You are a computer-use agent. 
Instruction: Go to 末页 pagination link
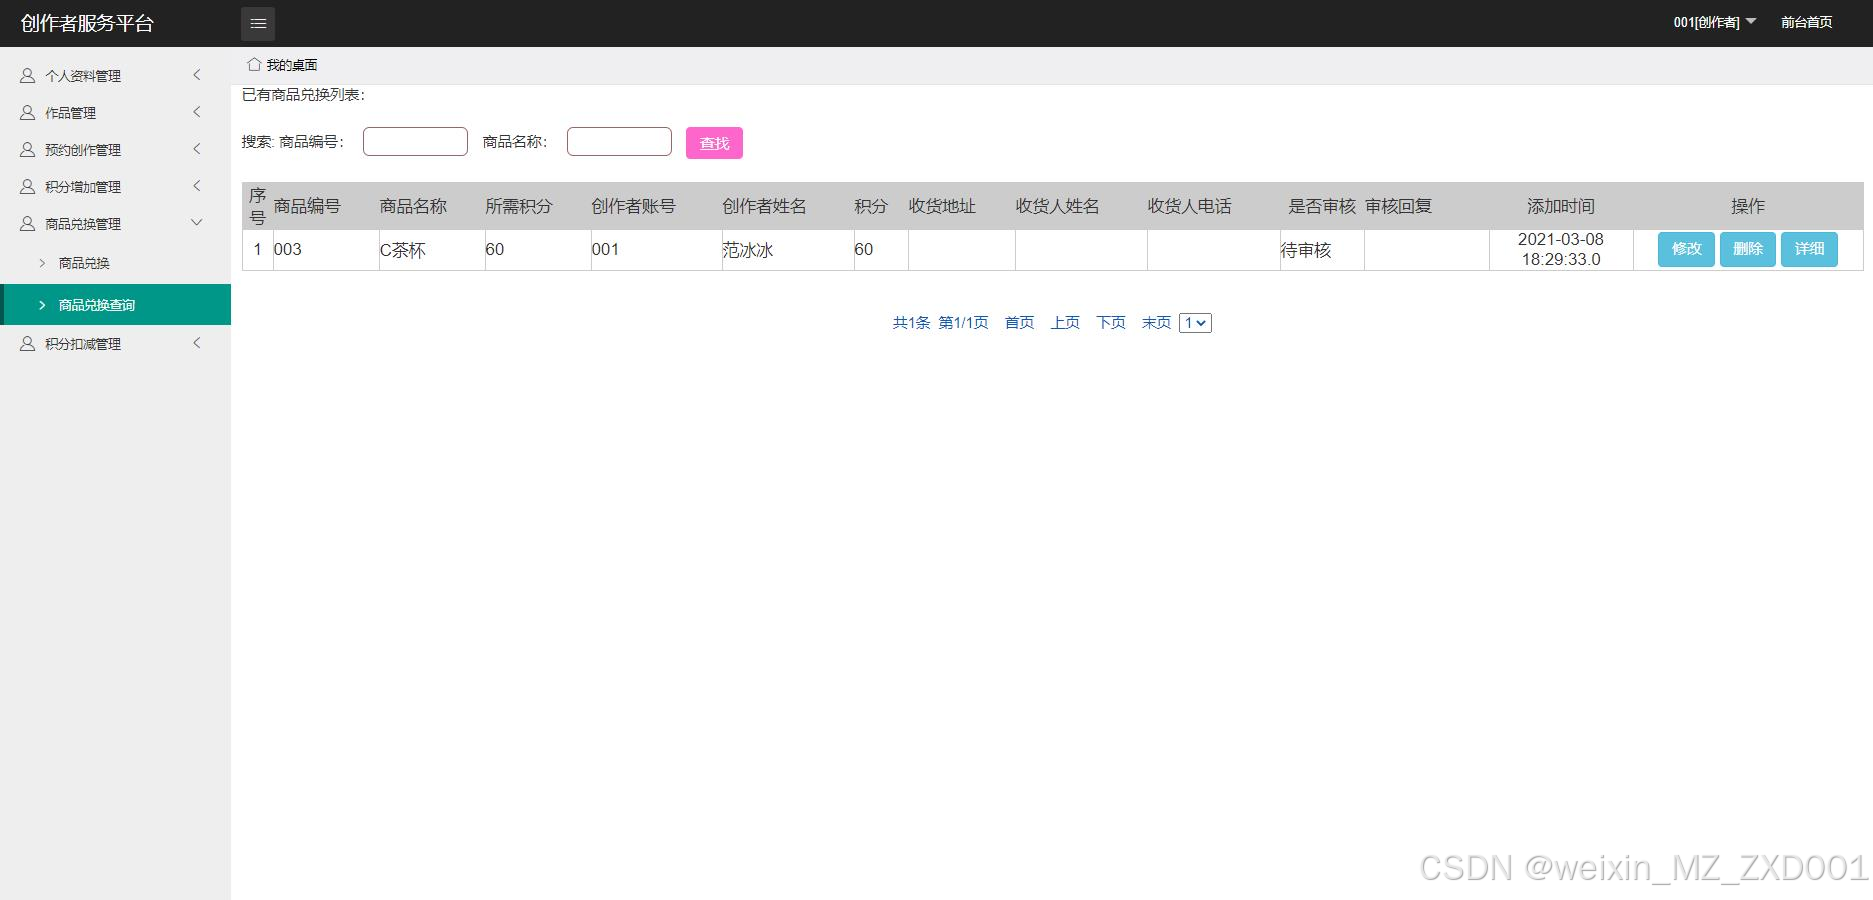1156,323
